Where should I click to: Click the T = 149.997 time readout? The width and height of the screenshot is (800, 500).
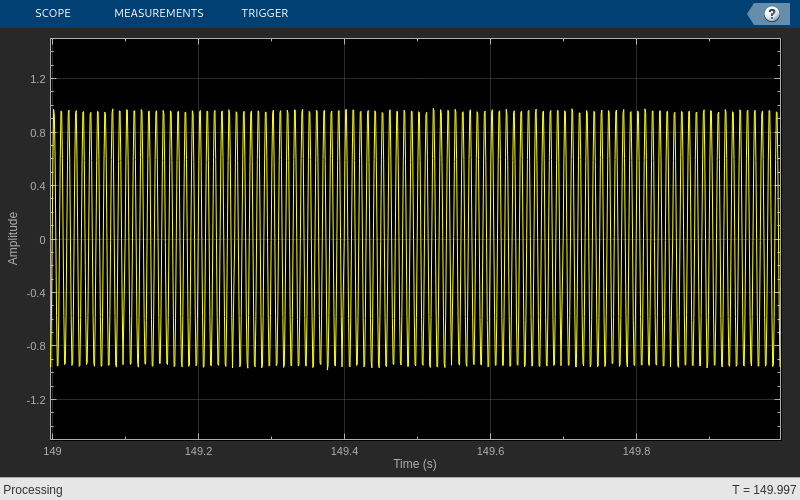pyautogui.click(x=764, y=490)
